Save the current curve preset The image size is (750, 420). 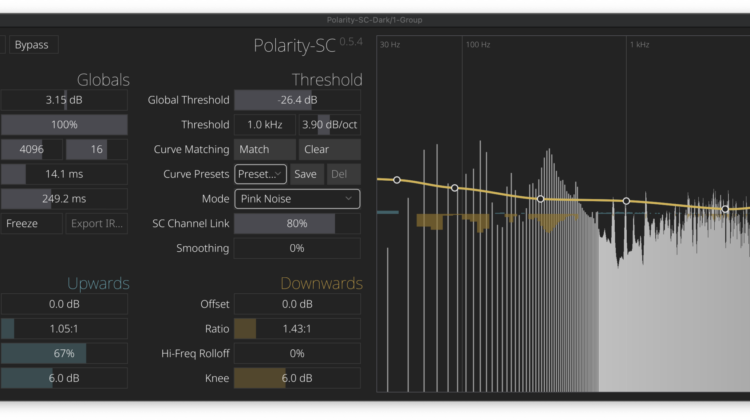[306, 174]
